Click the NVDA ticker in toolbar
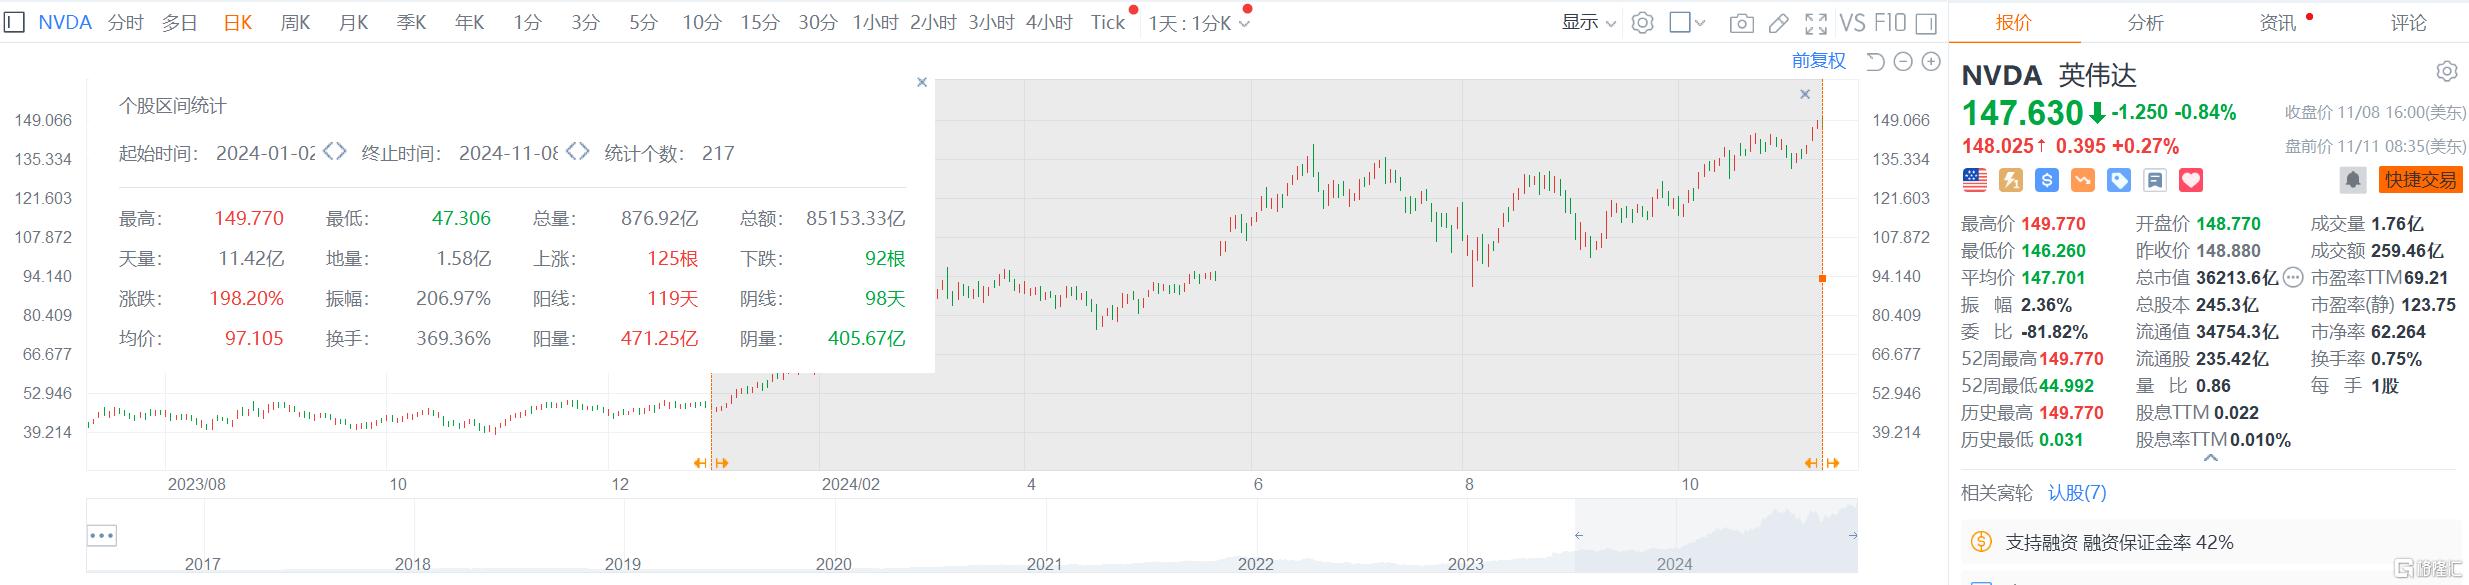This screenshot has width=2469, height=585. (65, 22)
